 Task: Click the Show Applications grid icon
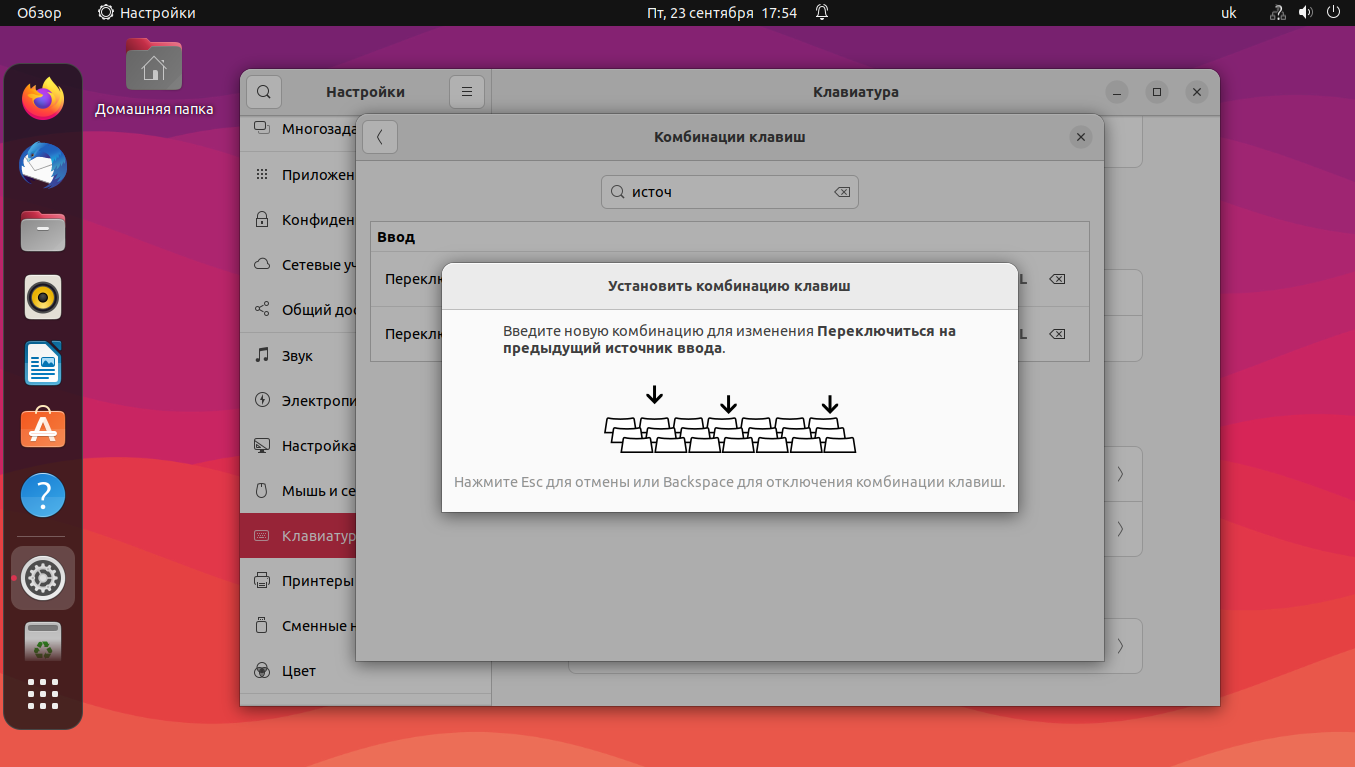point(42,694)
